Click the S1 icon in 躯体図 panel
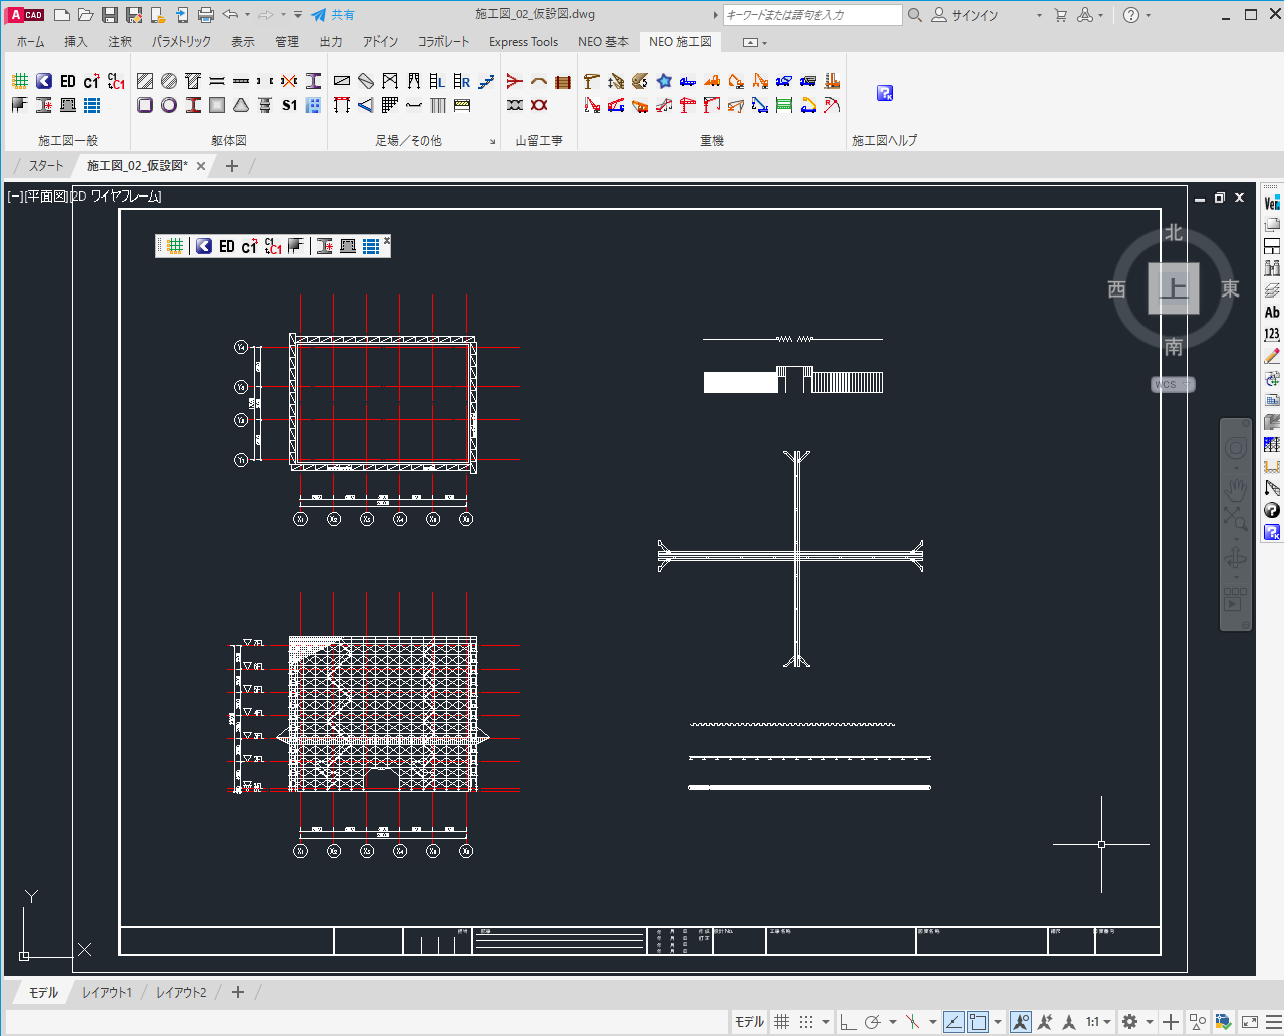1284x1036 pixels. pos(289,105)
